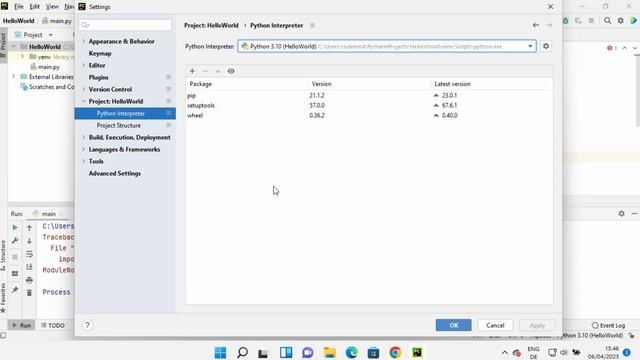Select the wheel package row
This screenshot has height=360, width=640.
(x=369, y=116)
